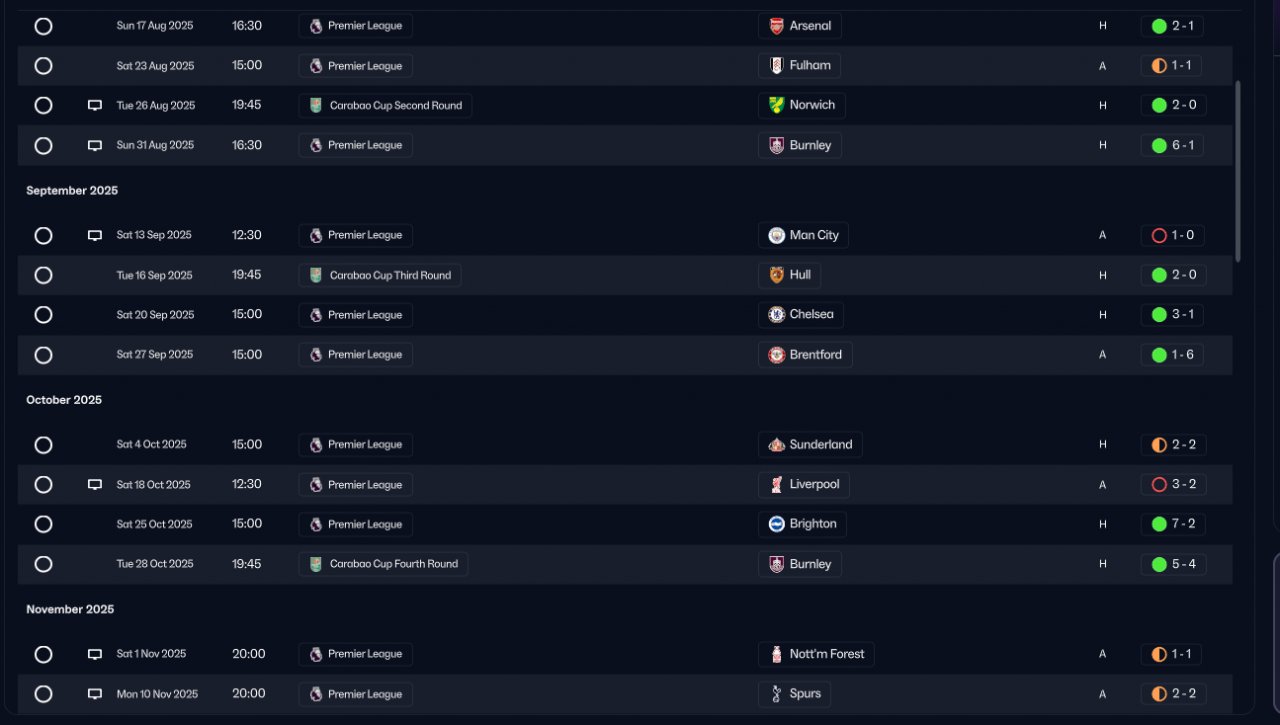Viewport: 1280px width, 725px height.
Task: Click the Arsenal club crest icon
Action: pyautogui.click(x=777, y=26)
